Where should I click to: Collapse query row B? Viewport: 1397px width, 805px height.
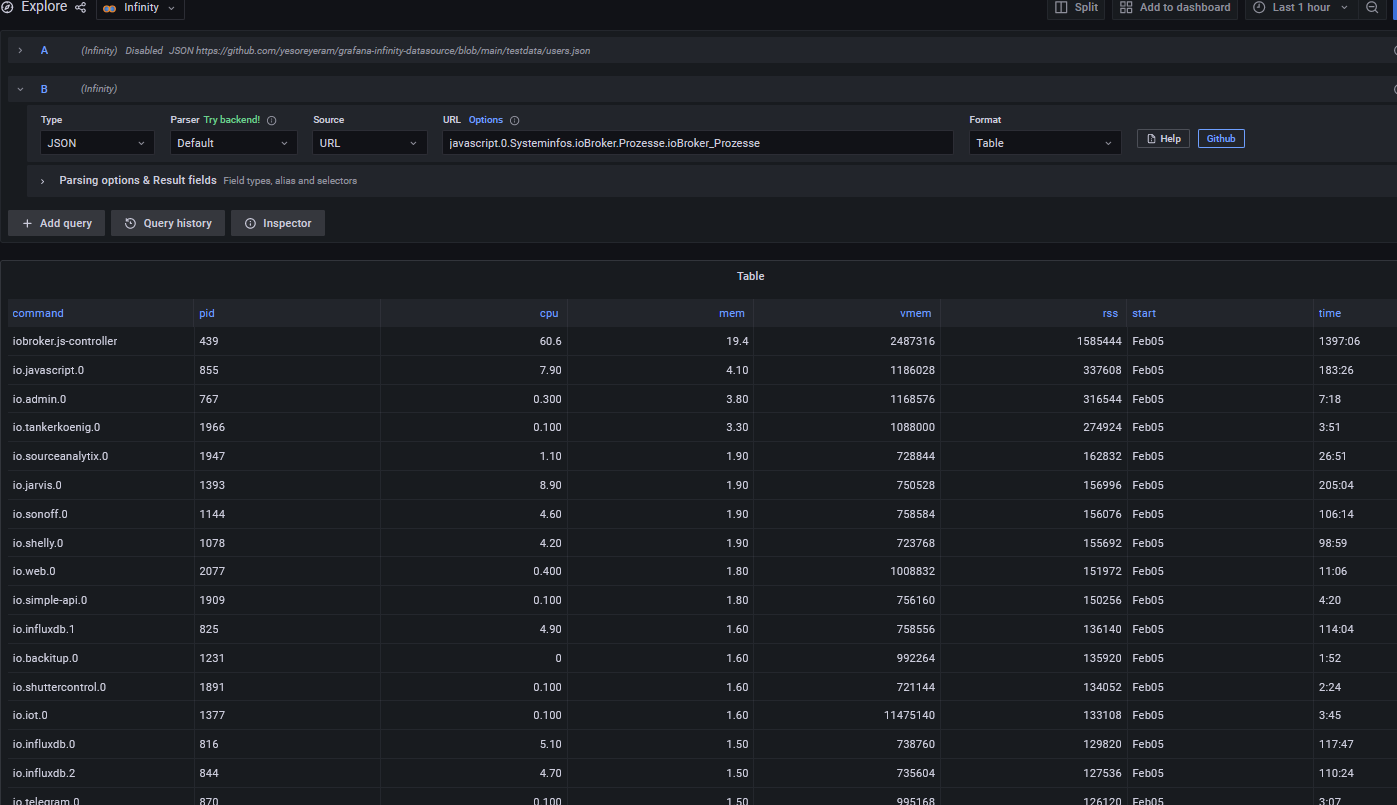pos(20,89)
